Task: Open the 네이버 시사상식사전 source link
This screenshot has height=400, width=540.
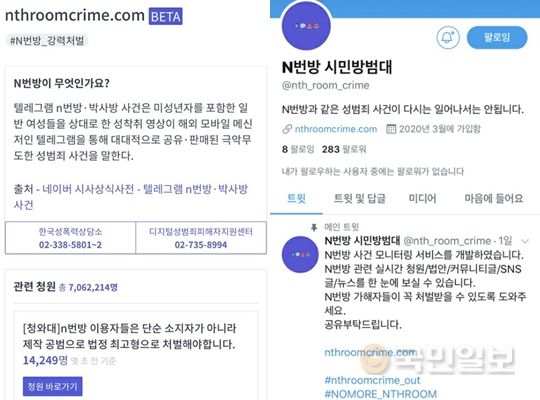Action: click(88, 189)
